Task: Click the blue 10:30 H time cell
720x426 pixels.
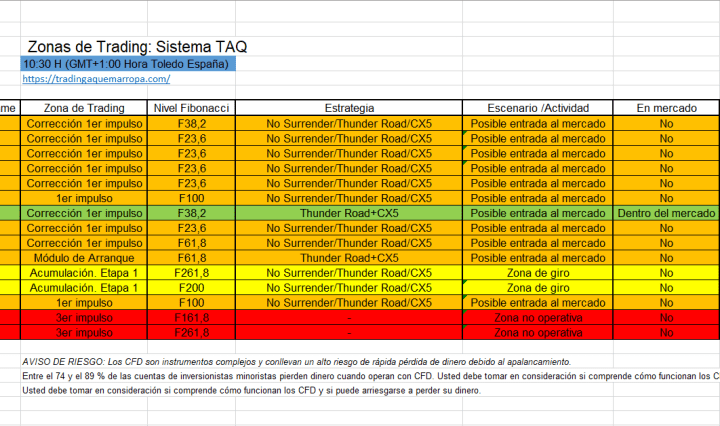Action: click(x=128, y=64)
